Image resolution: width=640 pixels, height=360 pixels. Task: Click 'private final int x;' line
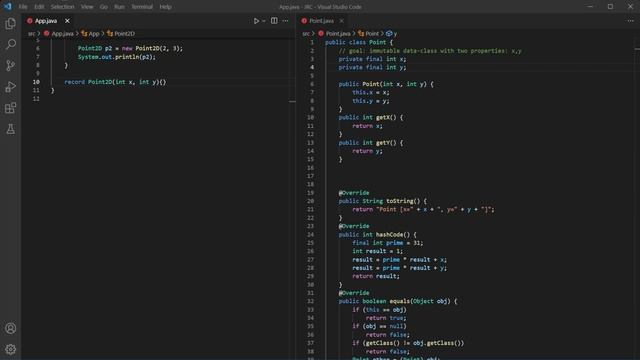point(372,59)
